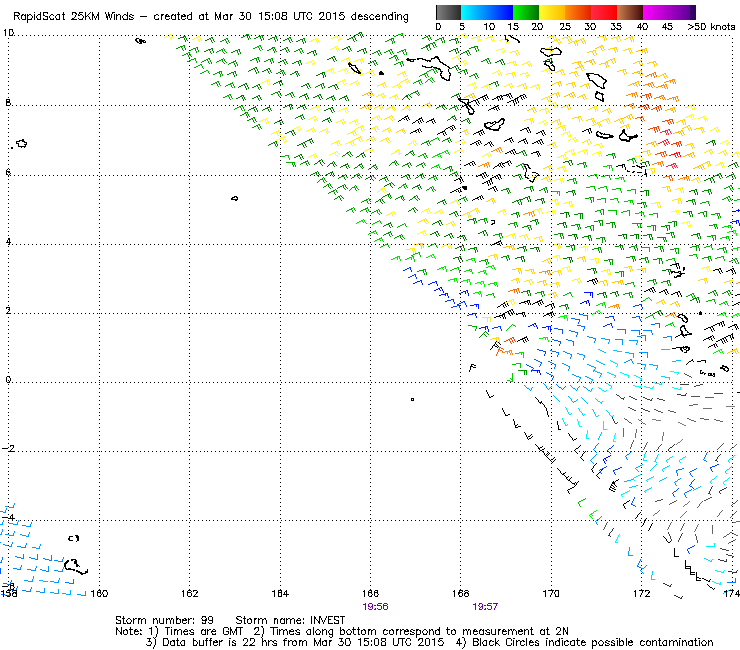Click the latitude 0 axis label
This screenshot has width=740, height=650.
pyautogui.click(x=8, y=380)
